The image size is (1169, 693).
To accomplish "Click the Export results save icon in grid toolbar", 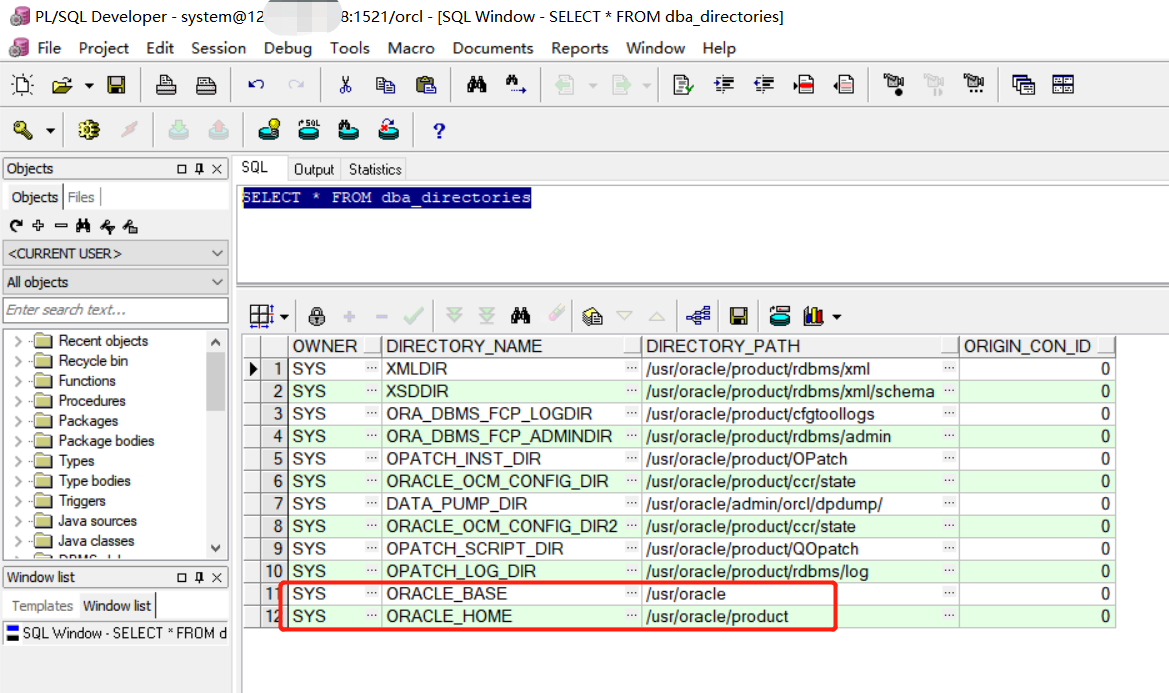I will pos(739,316).
